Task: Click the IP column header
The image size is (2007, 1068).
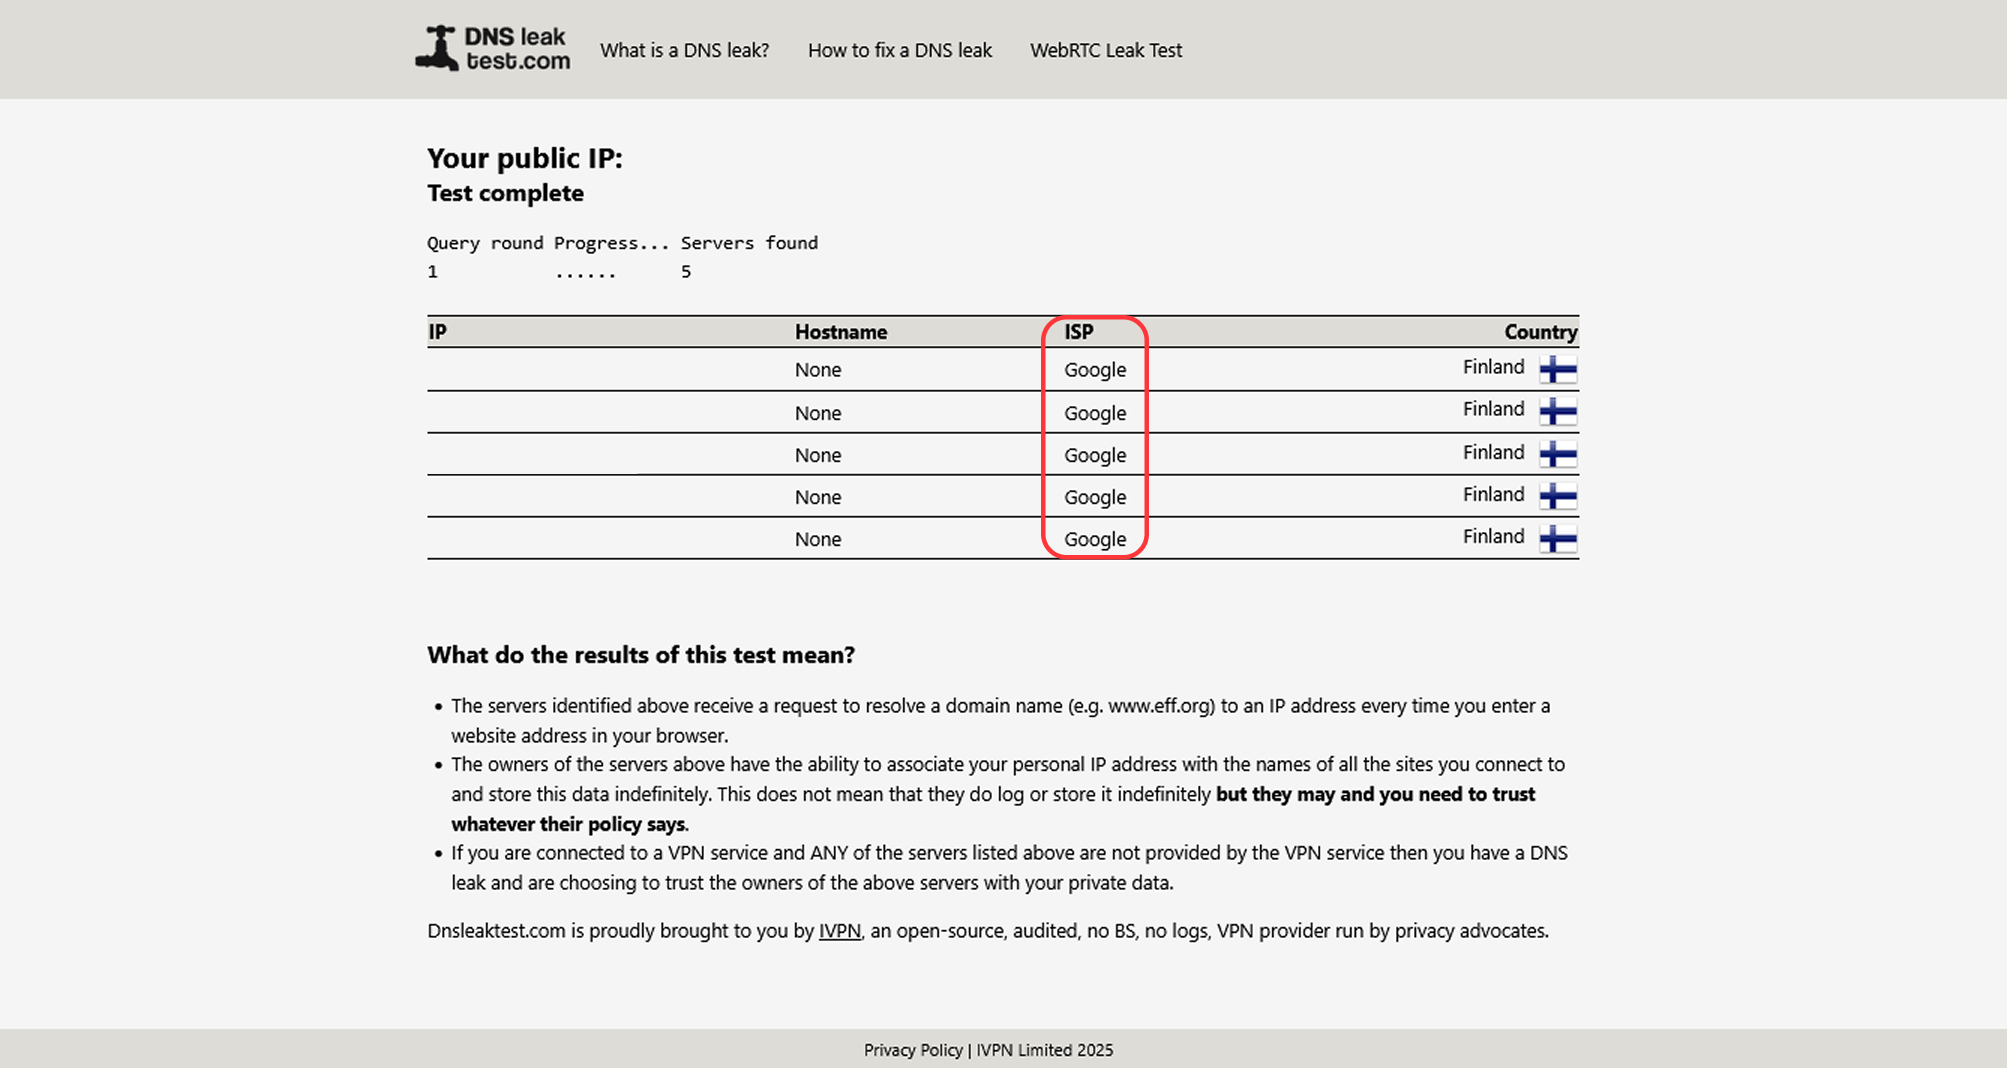Action: (437, 332)
